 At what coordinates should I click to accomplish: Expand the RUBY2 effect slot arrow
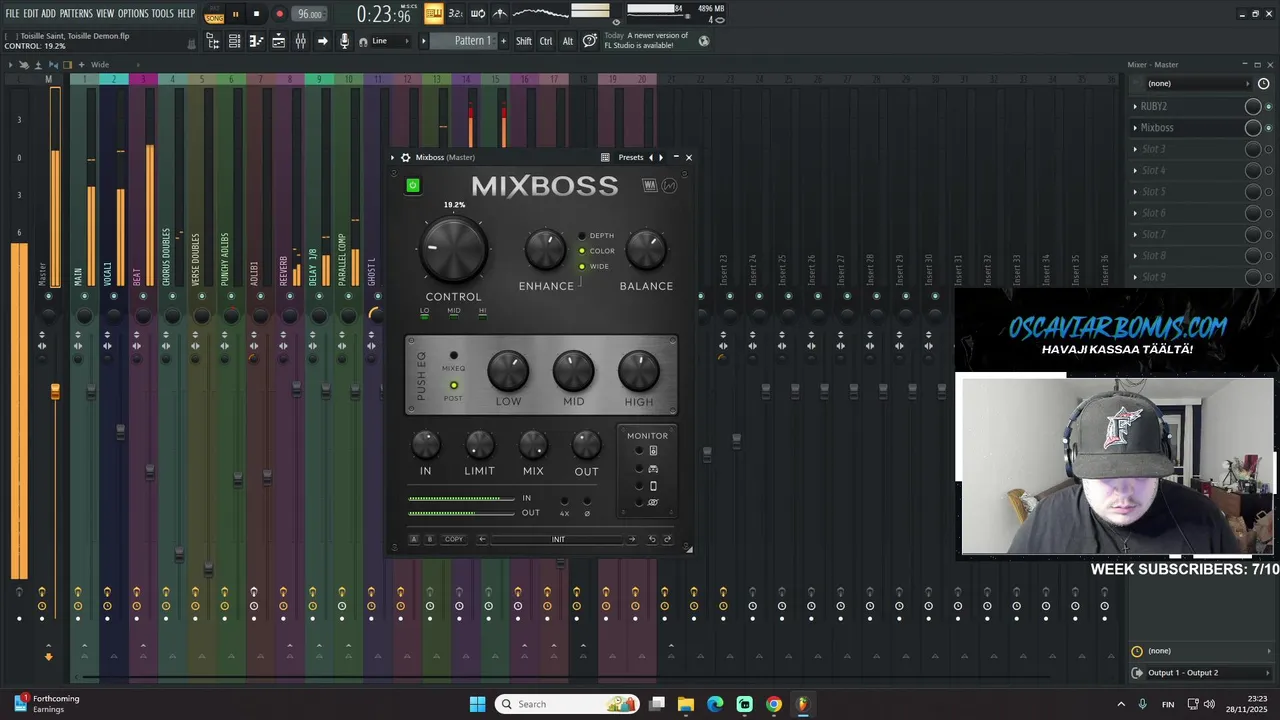[x=1135, y=106]
